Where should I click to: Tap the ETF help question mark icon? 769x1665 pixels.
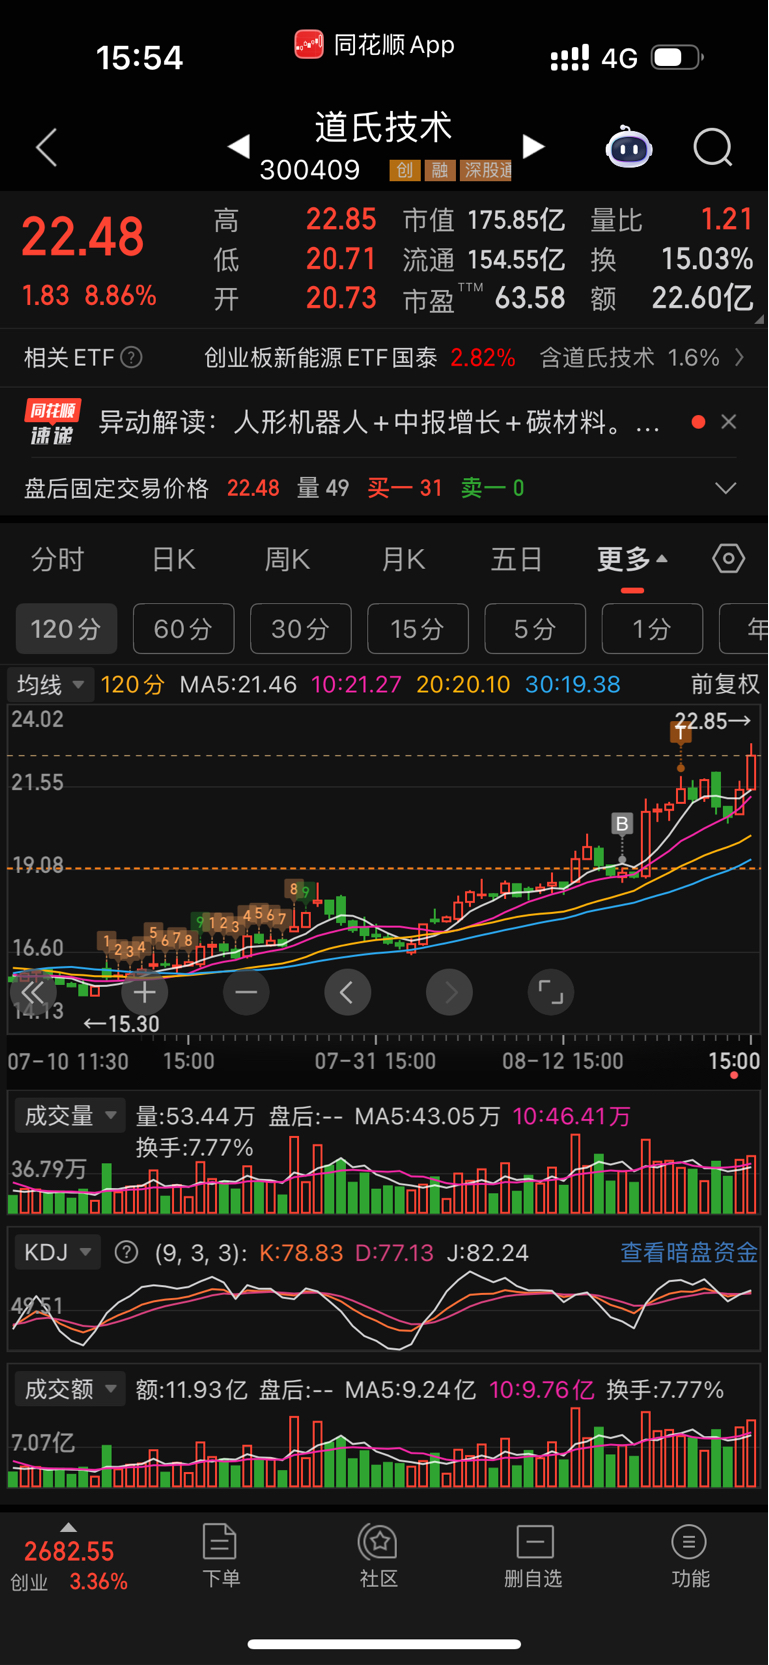click(x=131, y=357)
